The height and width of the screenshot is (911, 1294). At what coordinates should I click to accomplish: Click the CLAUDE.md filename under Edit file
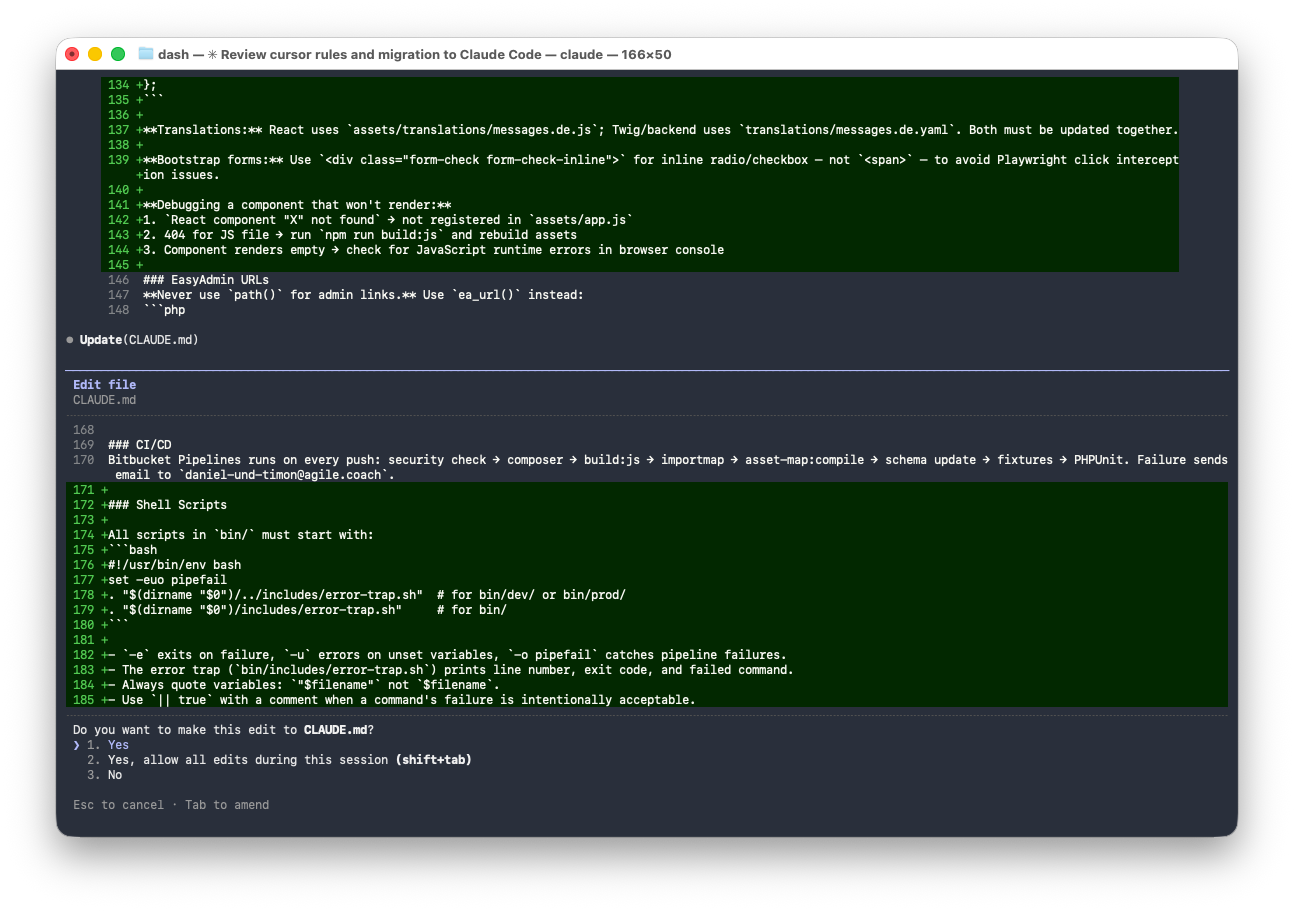(x=104, y=400)
